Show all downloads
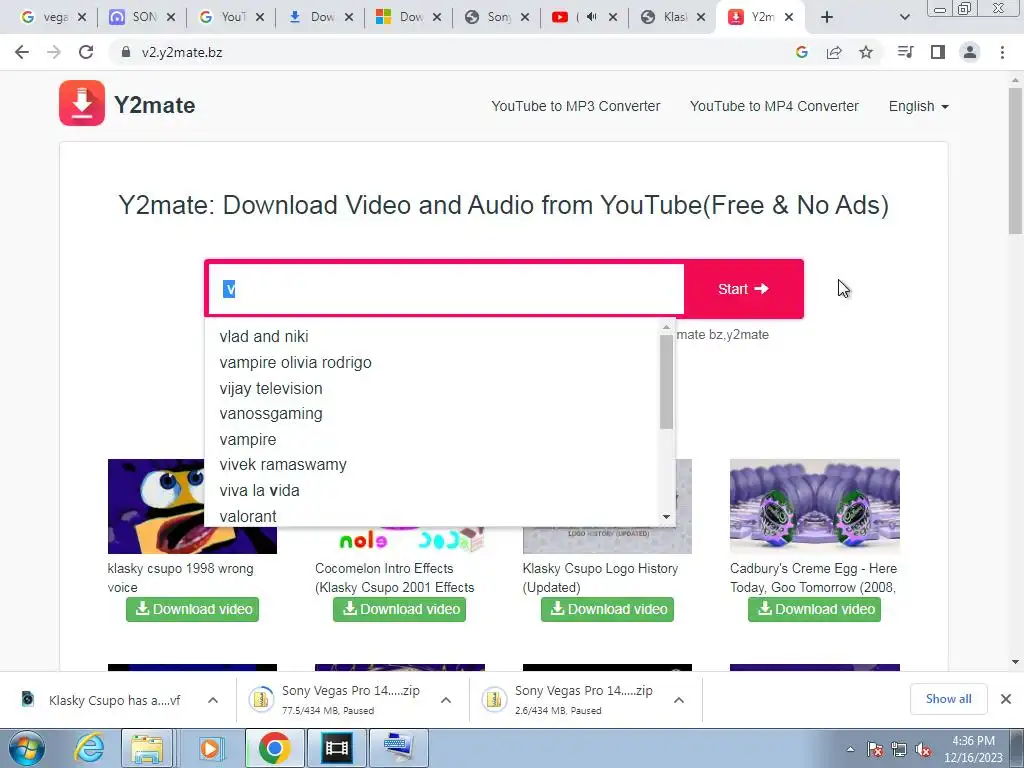1024x768 pixels. tap(948, 699)
